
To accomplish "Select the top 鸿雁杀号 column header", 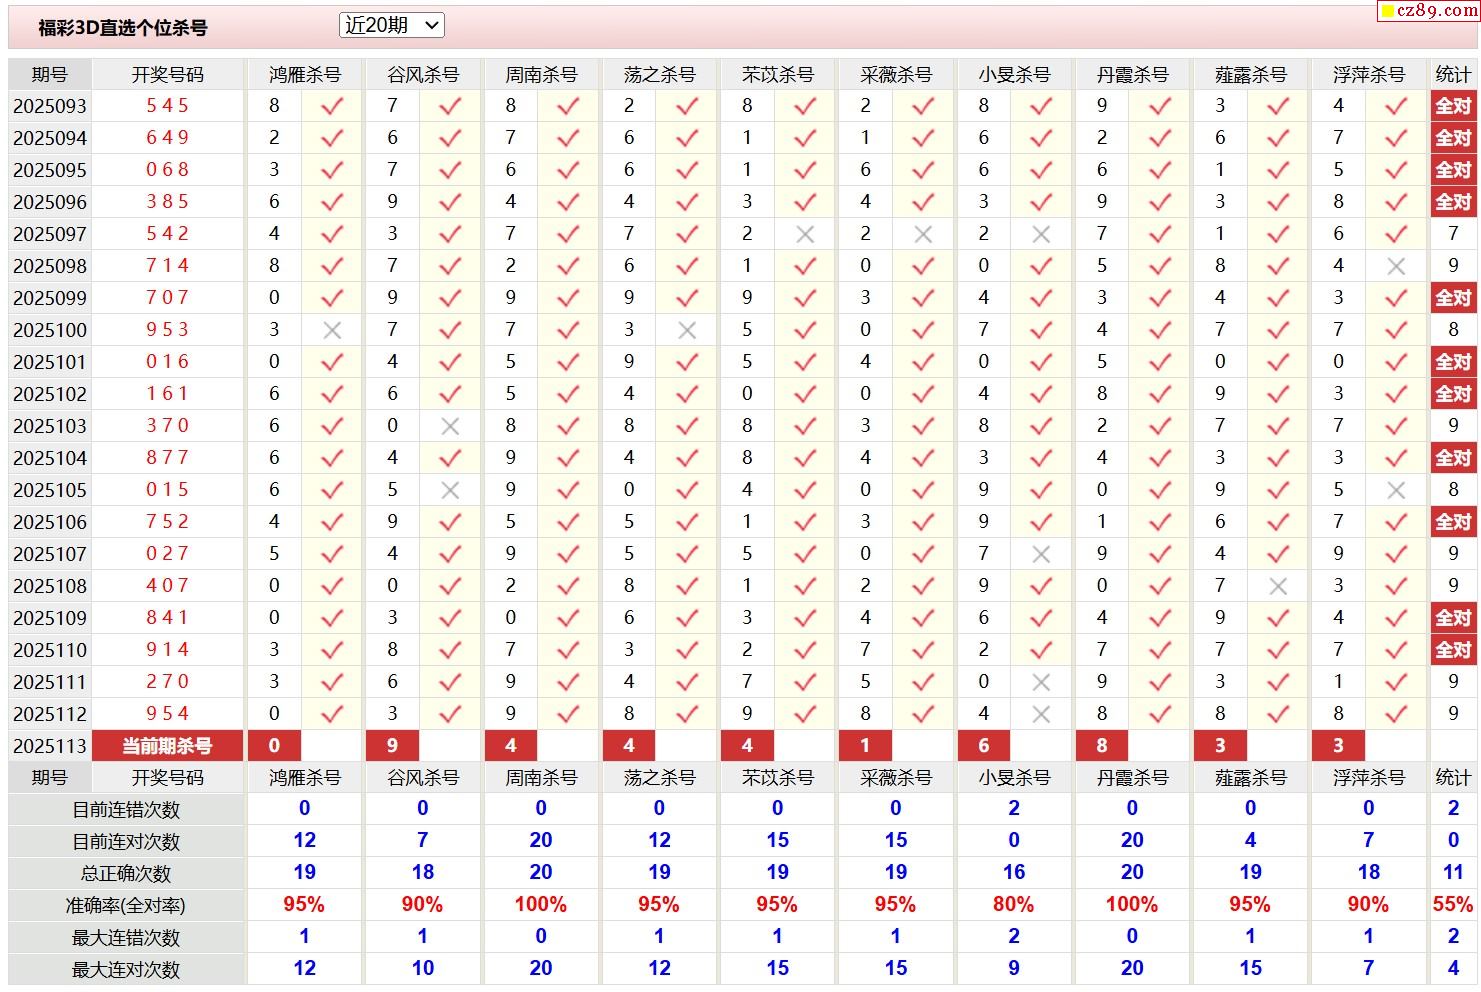I will coord(305,75).
